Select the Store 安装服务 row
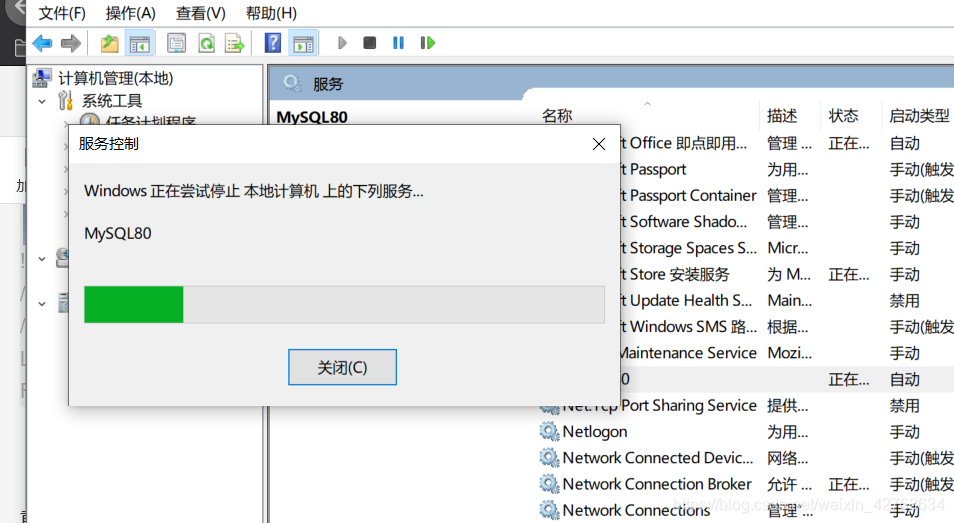954x523 pixels. click(787, 274)
